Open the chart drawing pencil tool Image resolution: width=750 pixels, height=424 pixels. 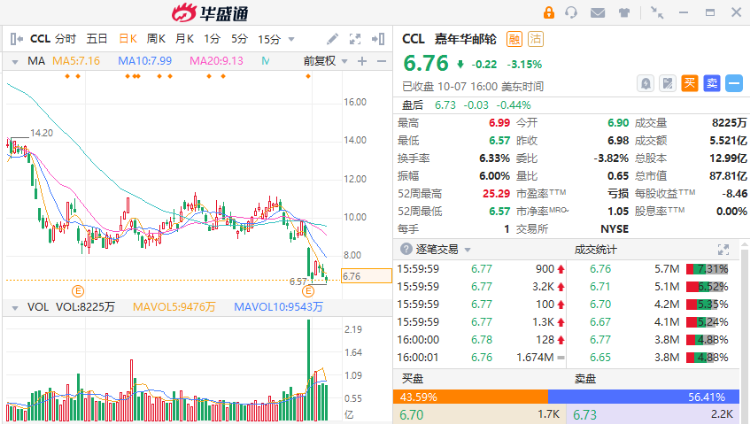coord(332,39)
